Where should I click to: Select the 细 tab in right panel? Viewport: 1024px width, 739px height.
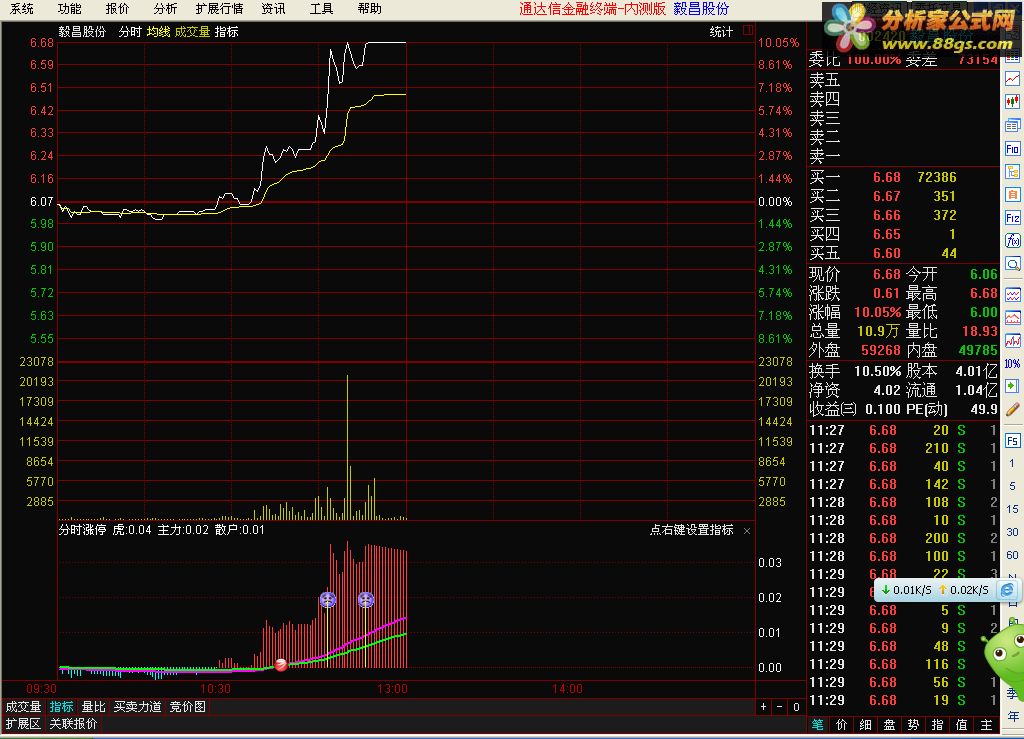[x=865, y=725]
